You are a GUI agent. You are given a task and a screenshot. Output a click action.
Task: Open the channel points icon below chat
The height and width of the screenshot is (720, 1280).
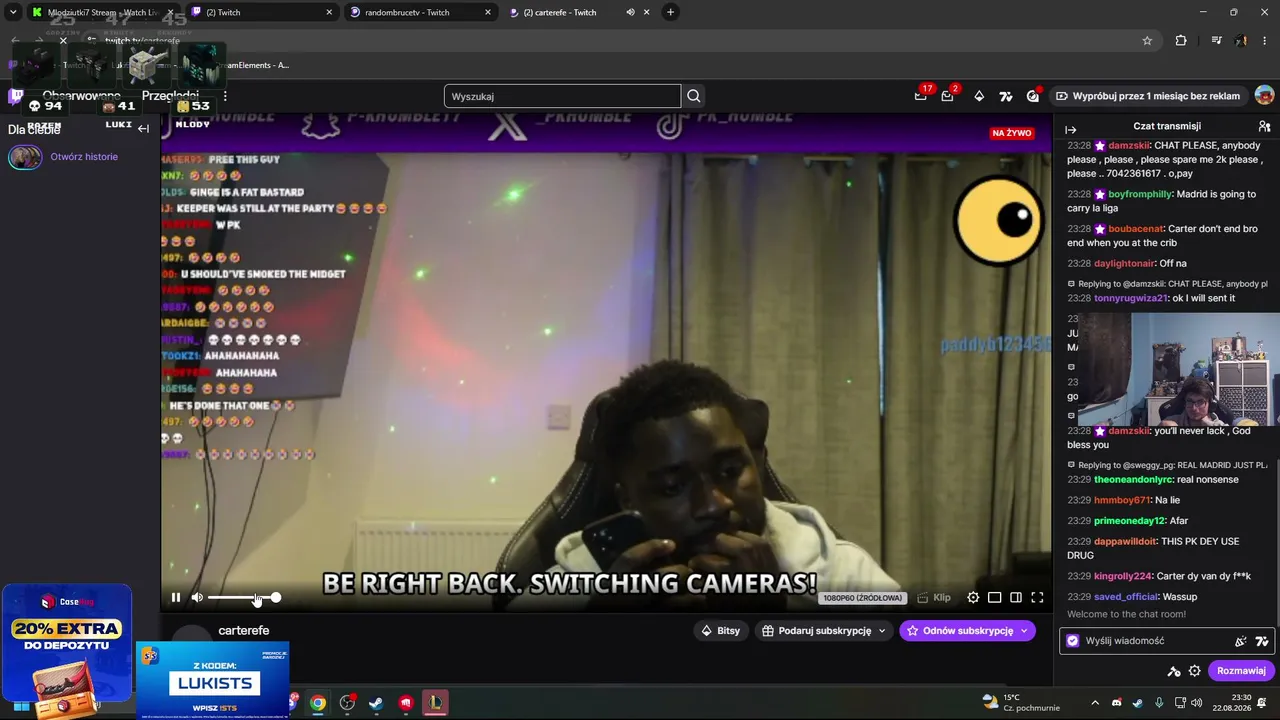(1174, 671)
